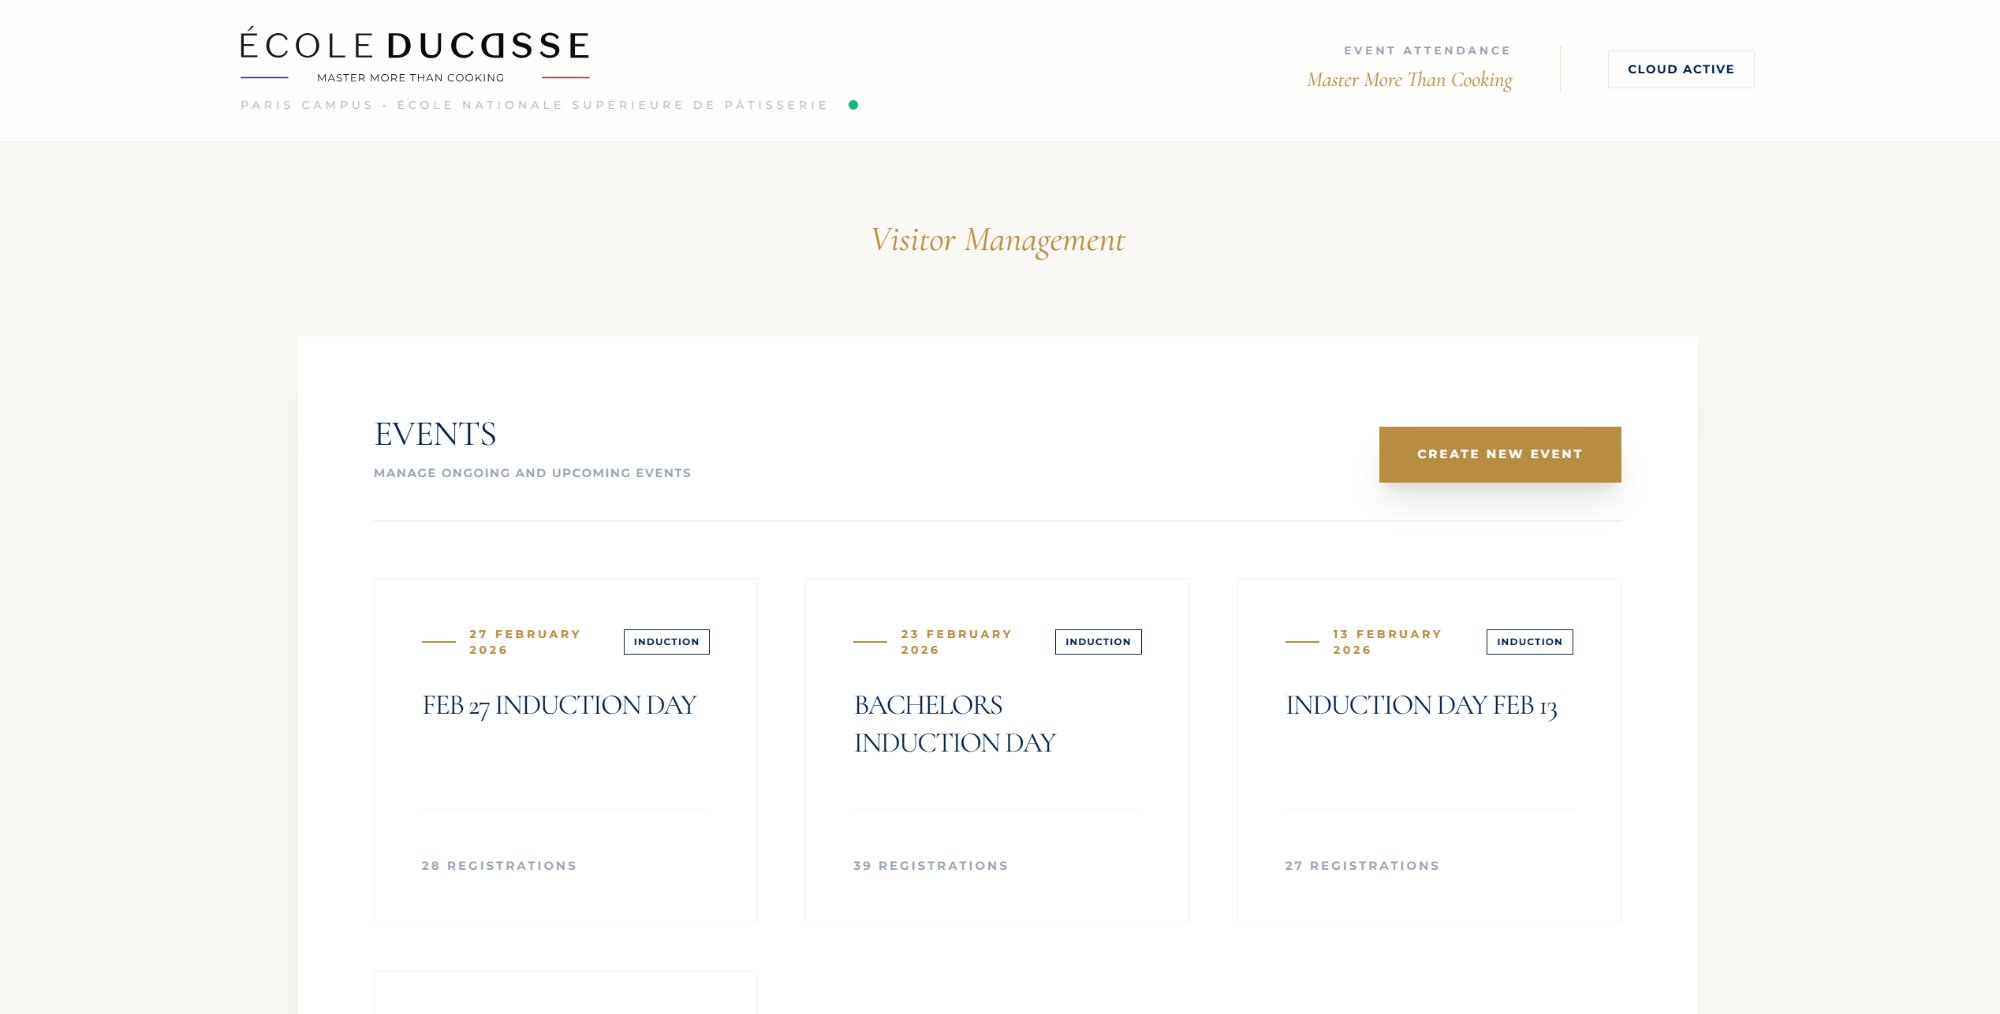View the 39 registrations count

tap(930, 866)
